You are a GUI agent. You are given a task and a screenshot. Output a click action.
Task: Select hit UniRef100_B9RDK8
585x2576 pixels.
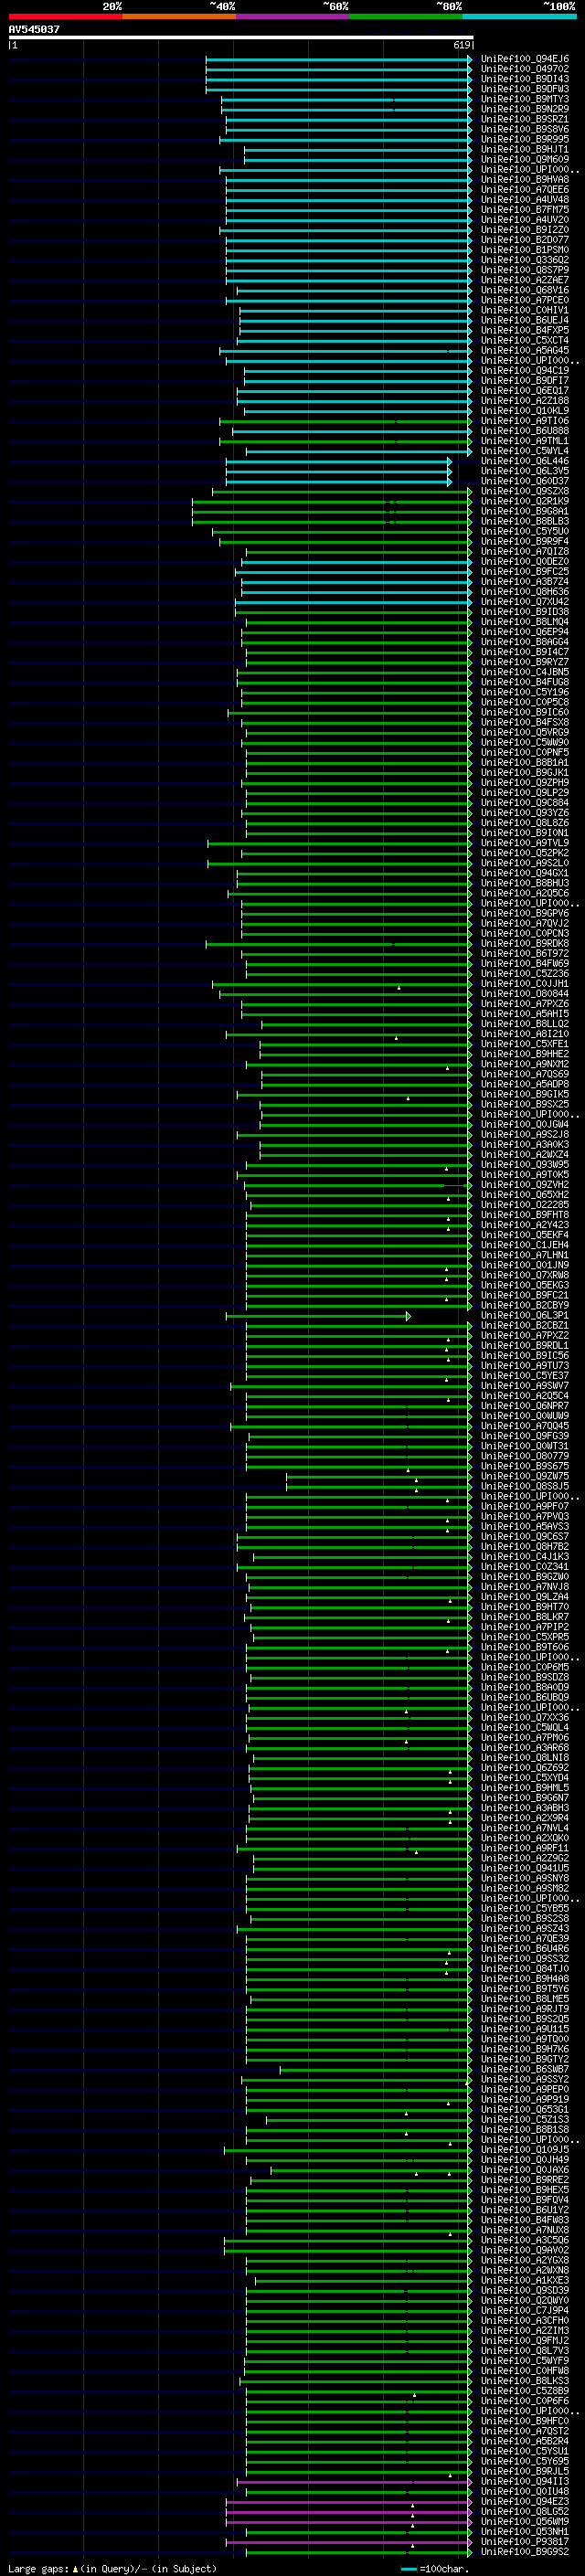[x=524, y=943]
